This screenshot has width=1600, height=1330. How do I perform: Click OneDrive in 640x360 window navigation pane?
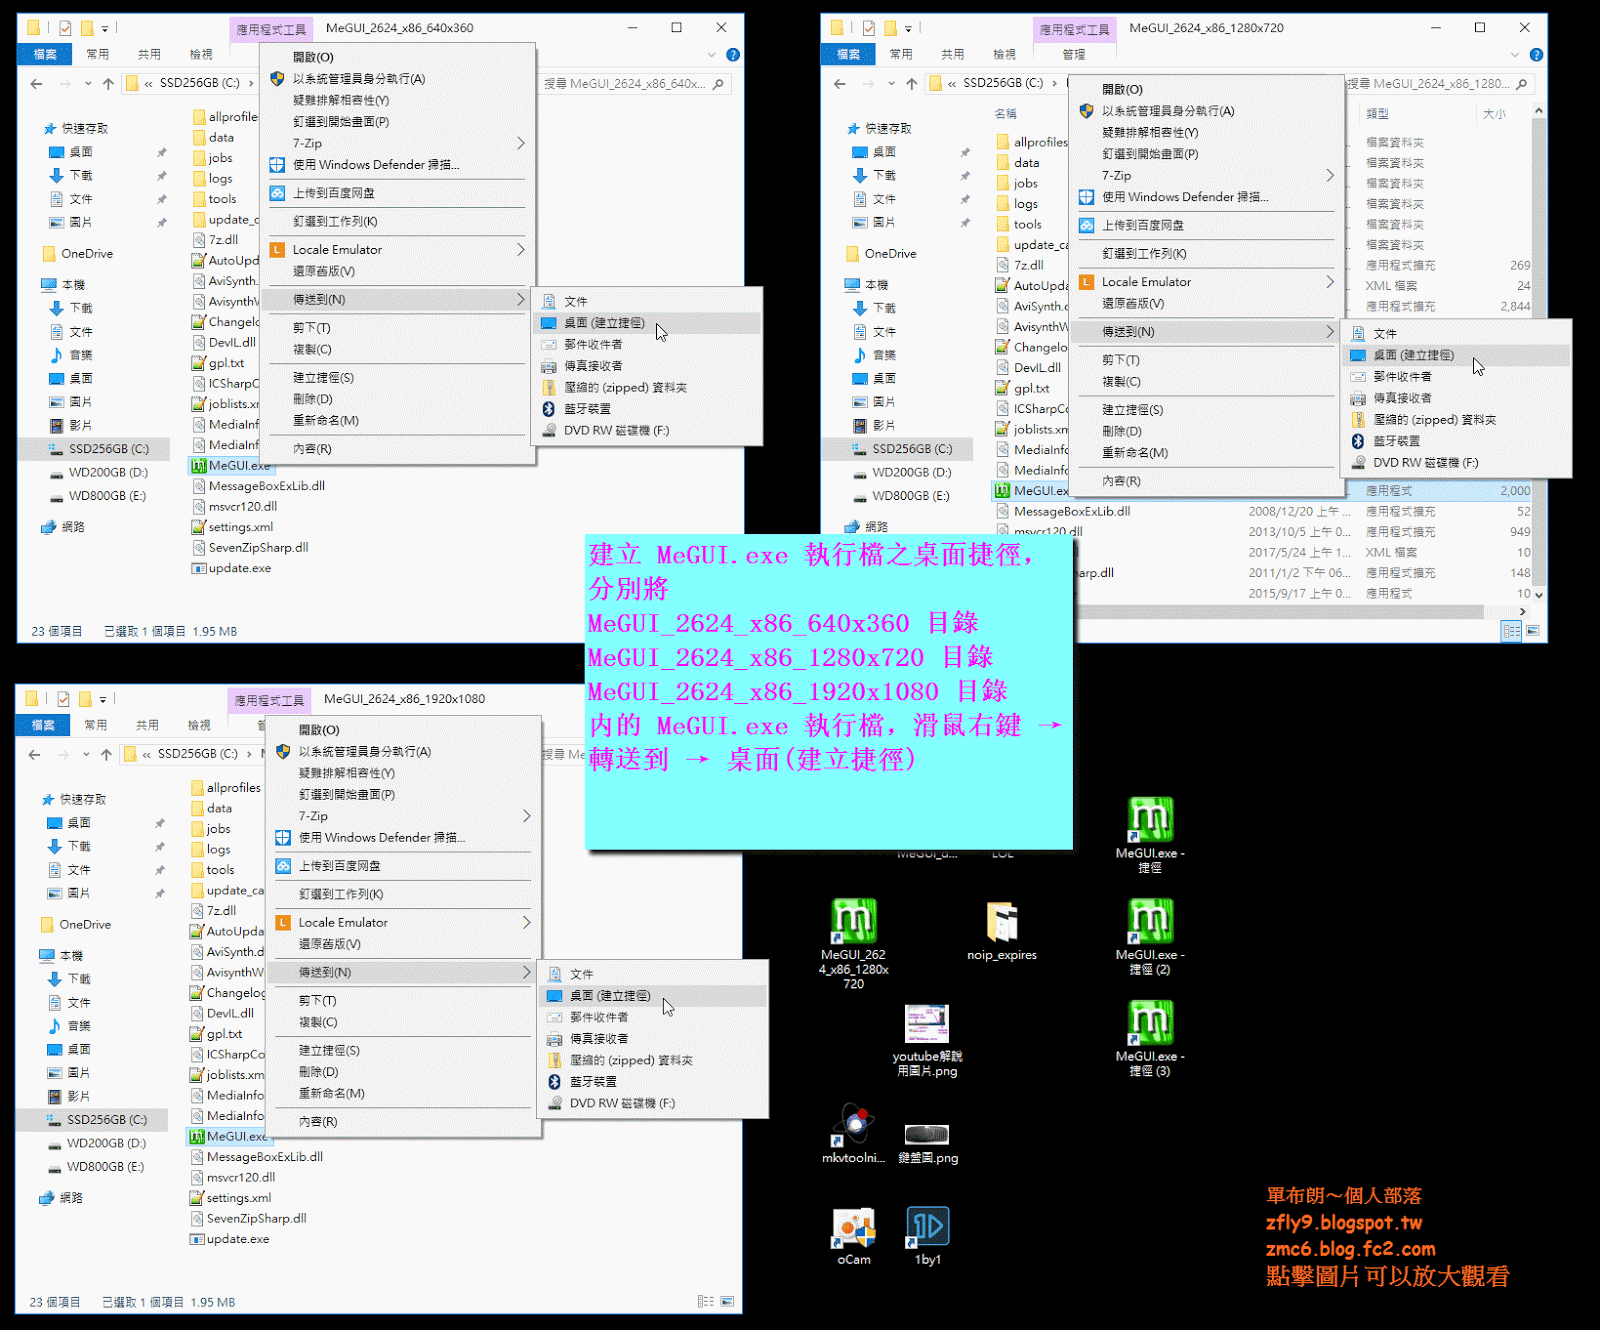78,254
